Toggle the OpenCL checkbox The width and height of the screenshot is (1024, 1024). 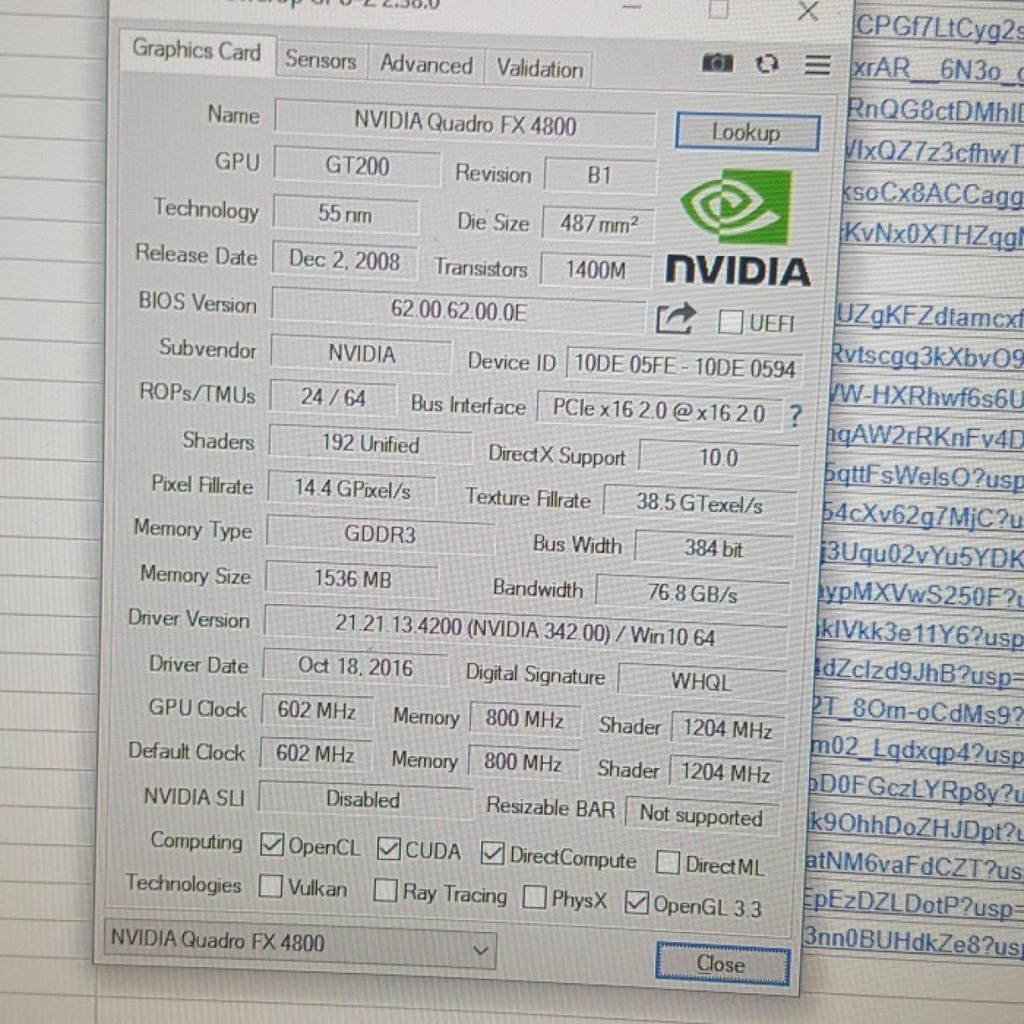tap(271, 844)
